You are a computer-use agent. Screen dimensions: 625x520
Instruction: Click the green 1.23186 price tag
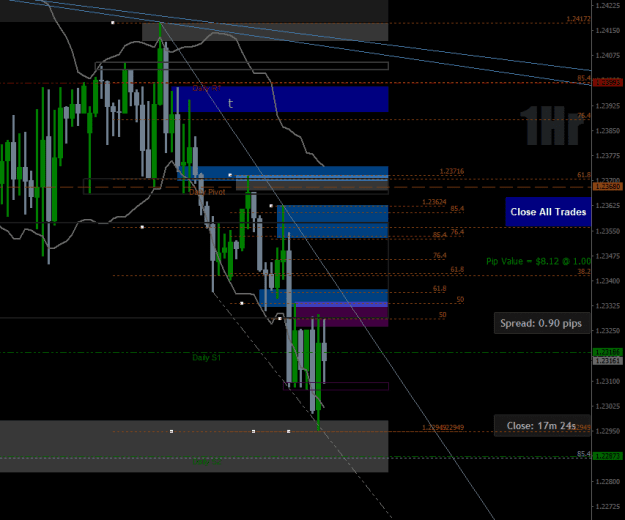pos(608,352)
